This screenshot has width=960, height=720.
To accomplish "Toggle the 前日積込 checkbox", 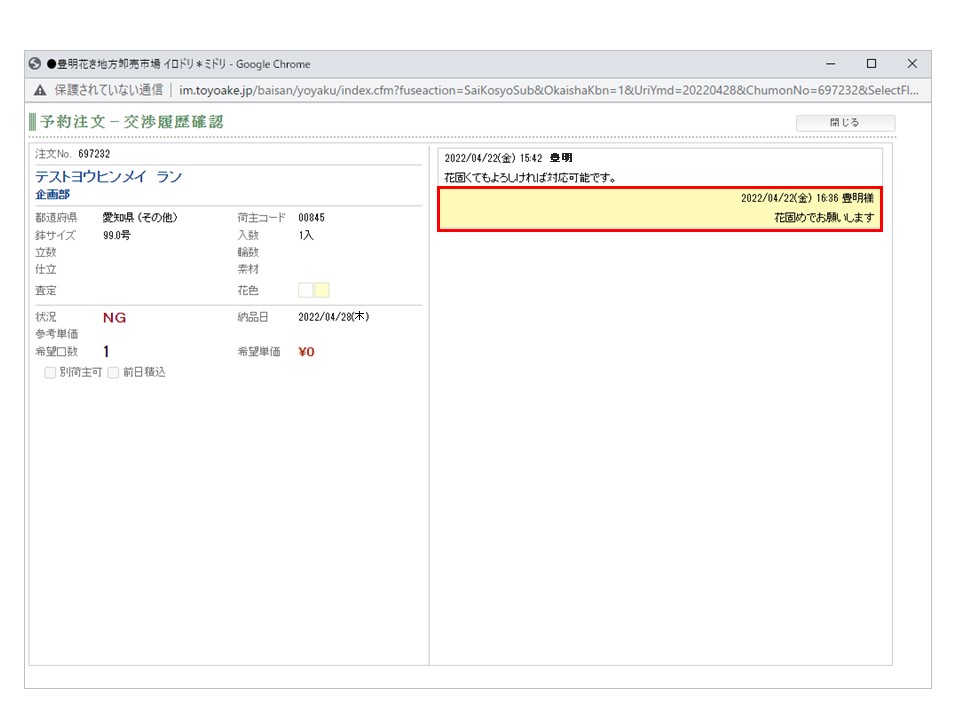I will click(113, 372).
